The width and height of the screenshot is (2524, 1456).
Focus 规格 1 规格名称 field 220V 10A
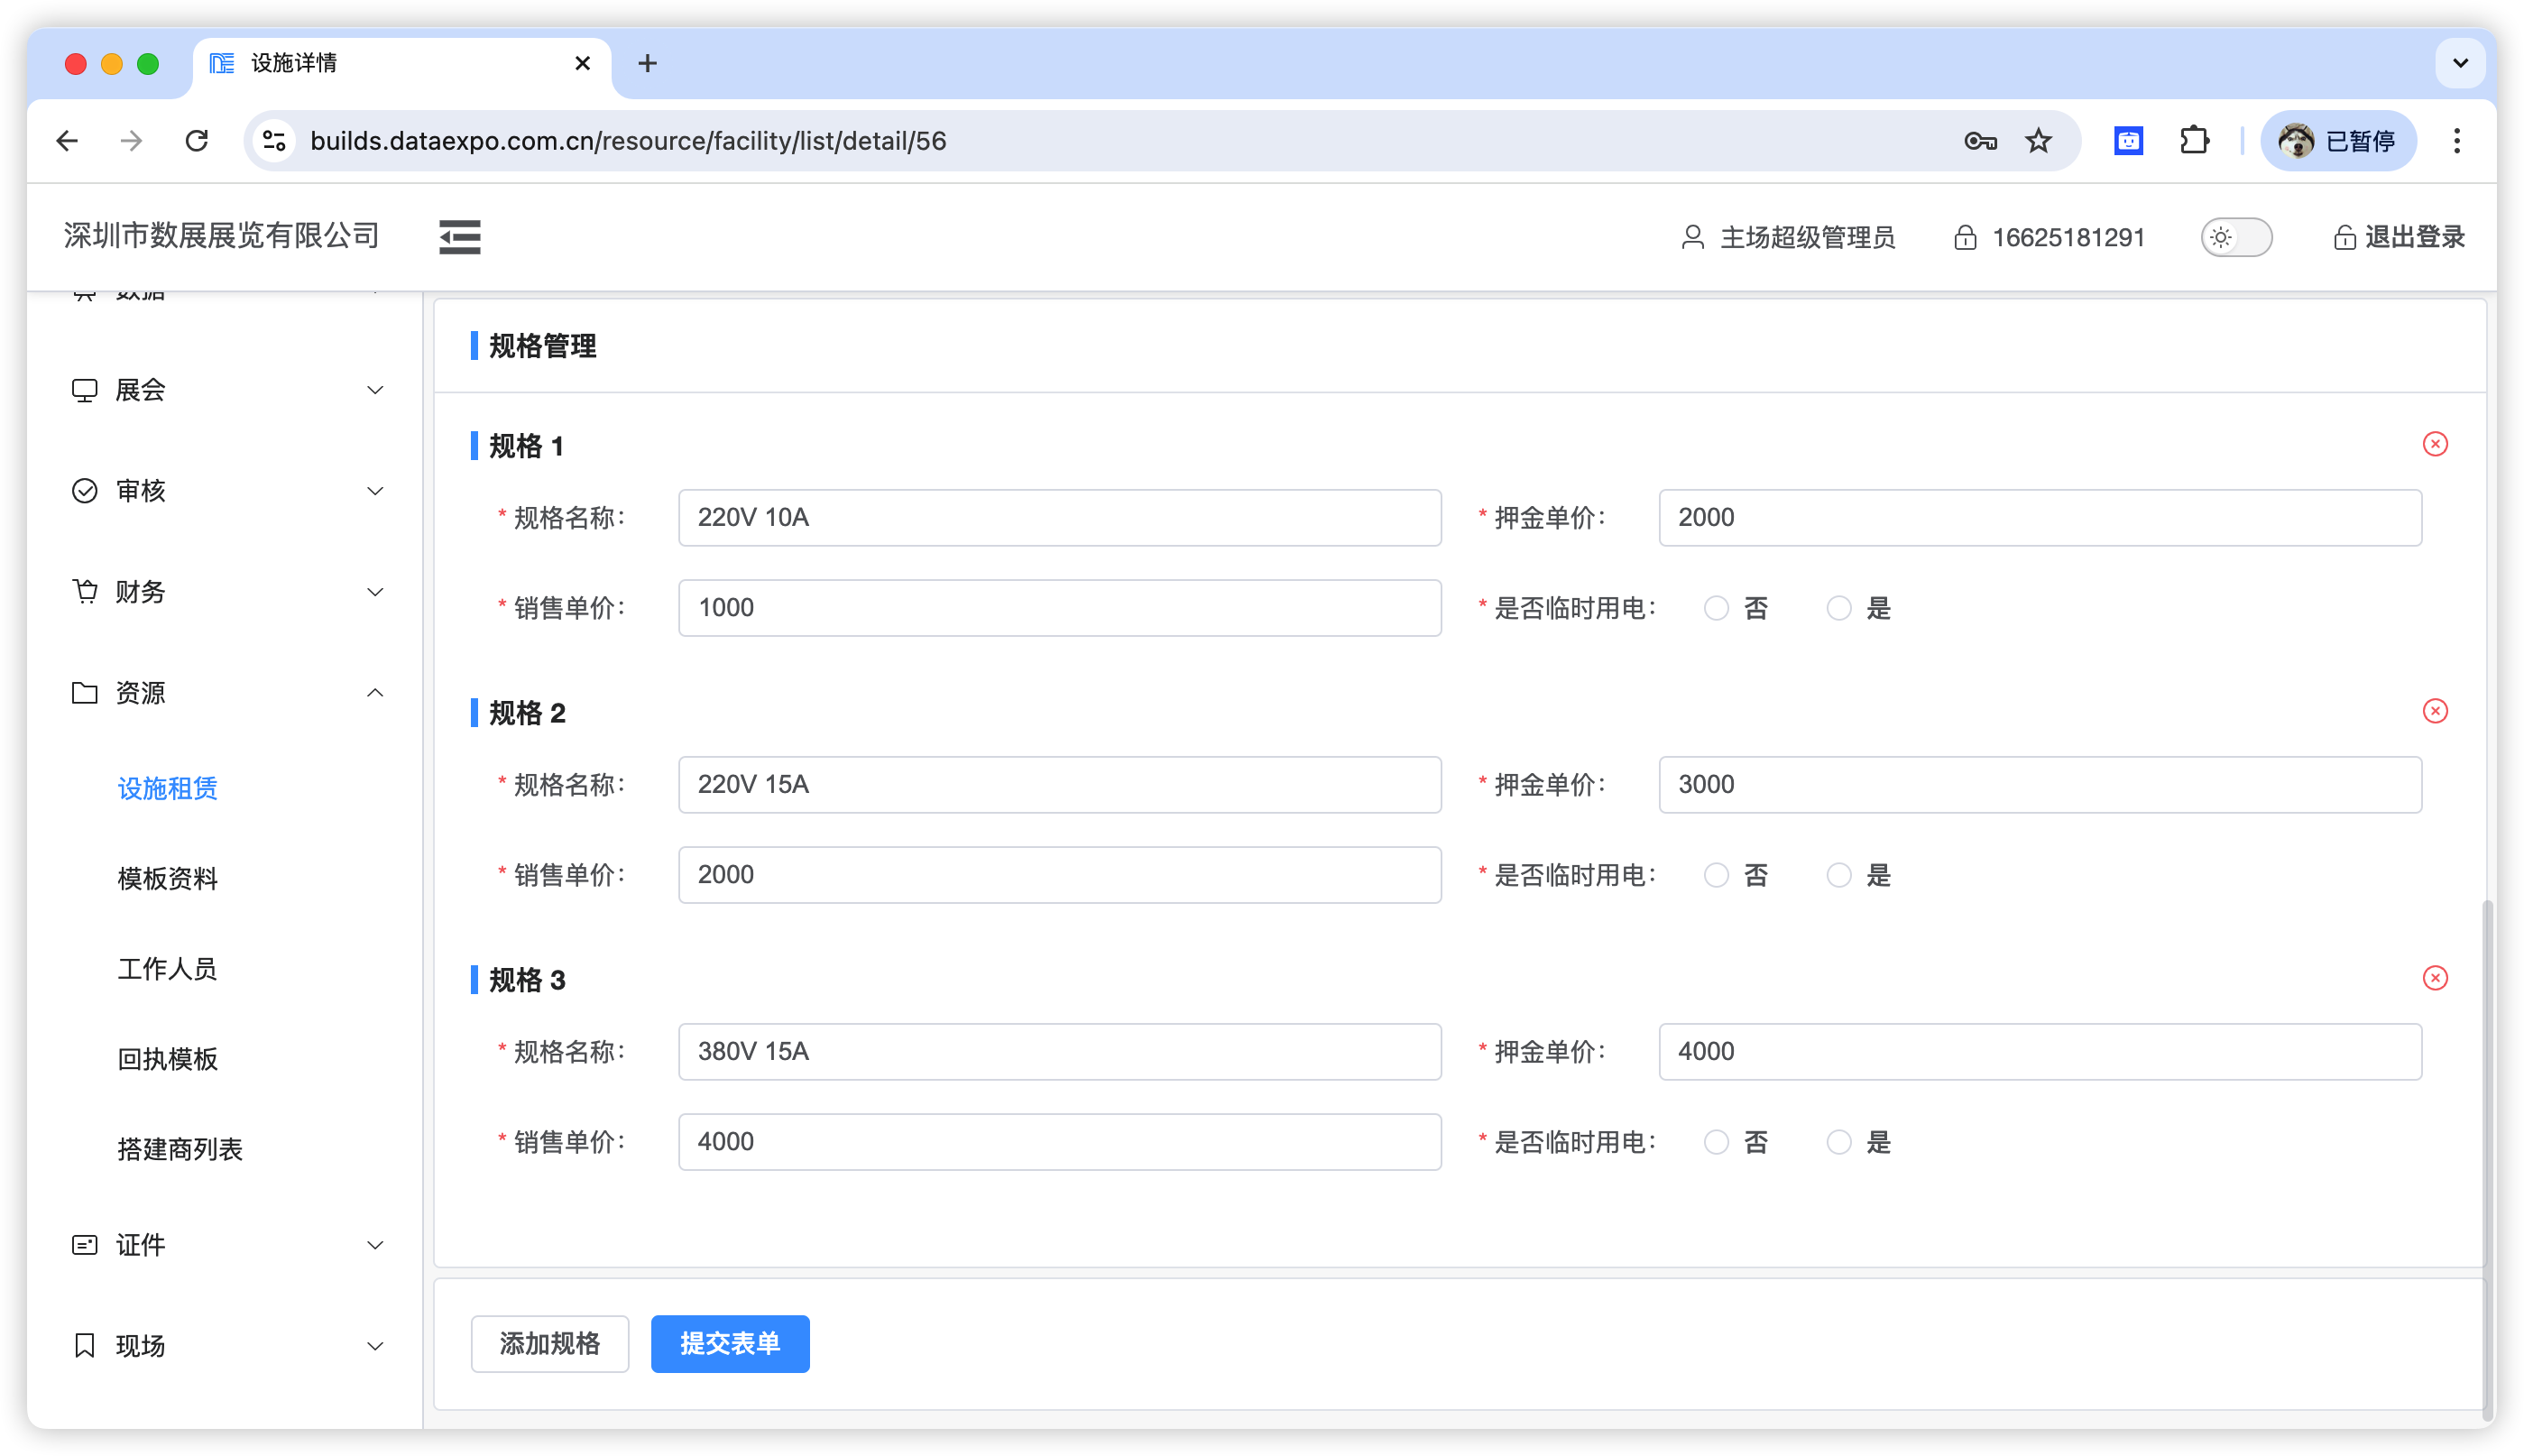1060,518
